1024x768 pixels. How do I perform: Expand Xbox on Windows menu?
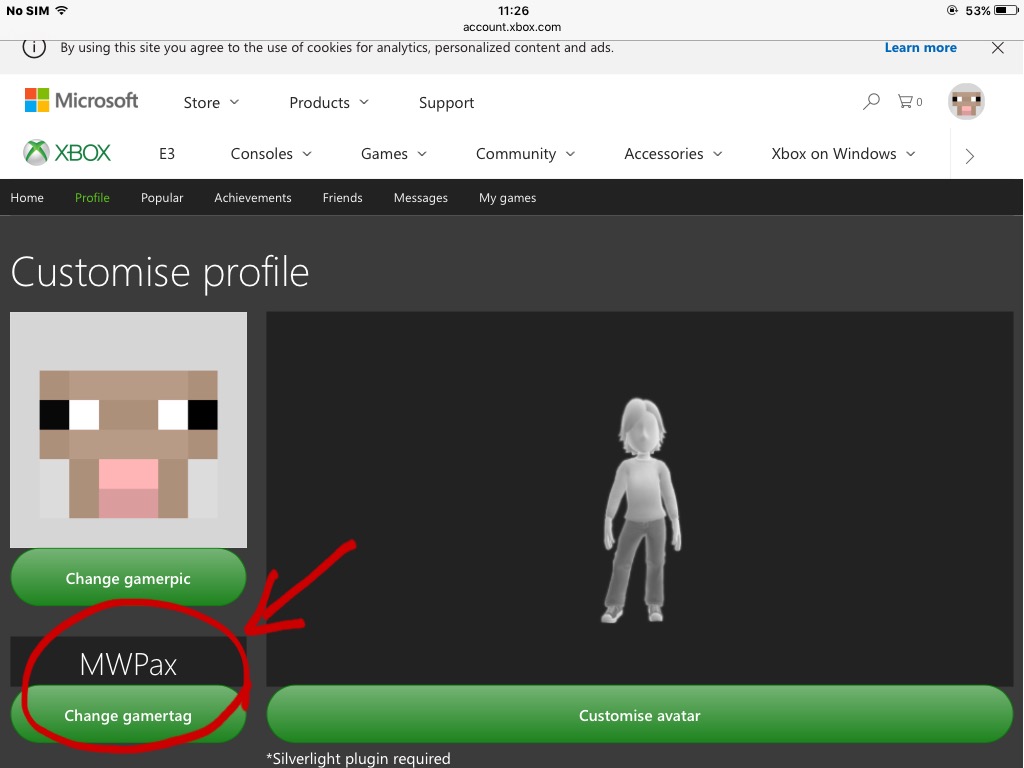pos(843,153)
